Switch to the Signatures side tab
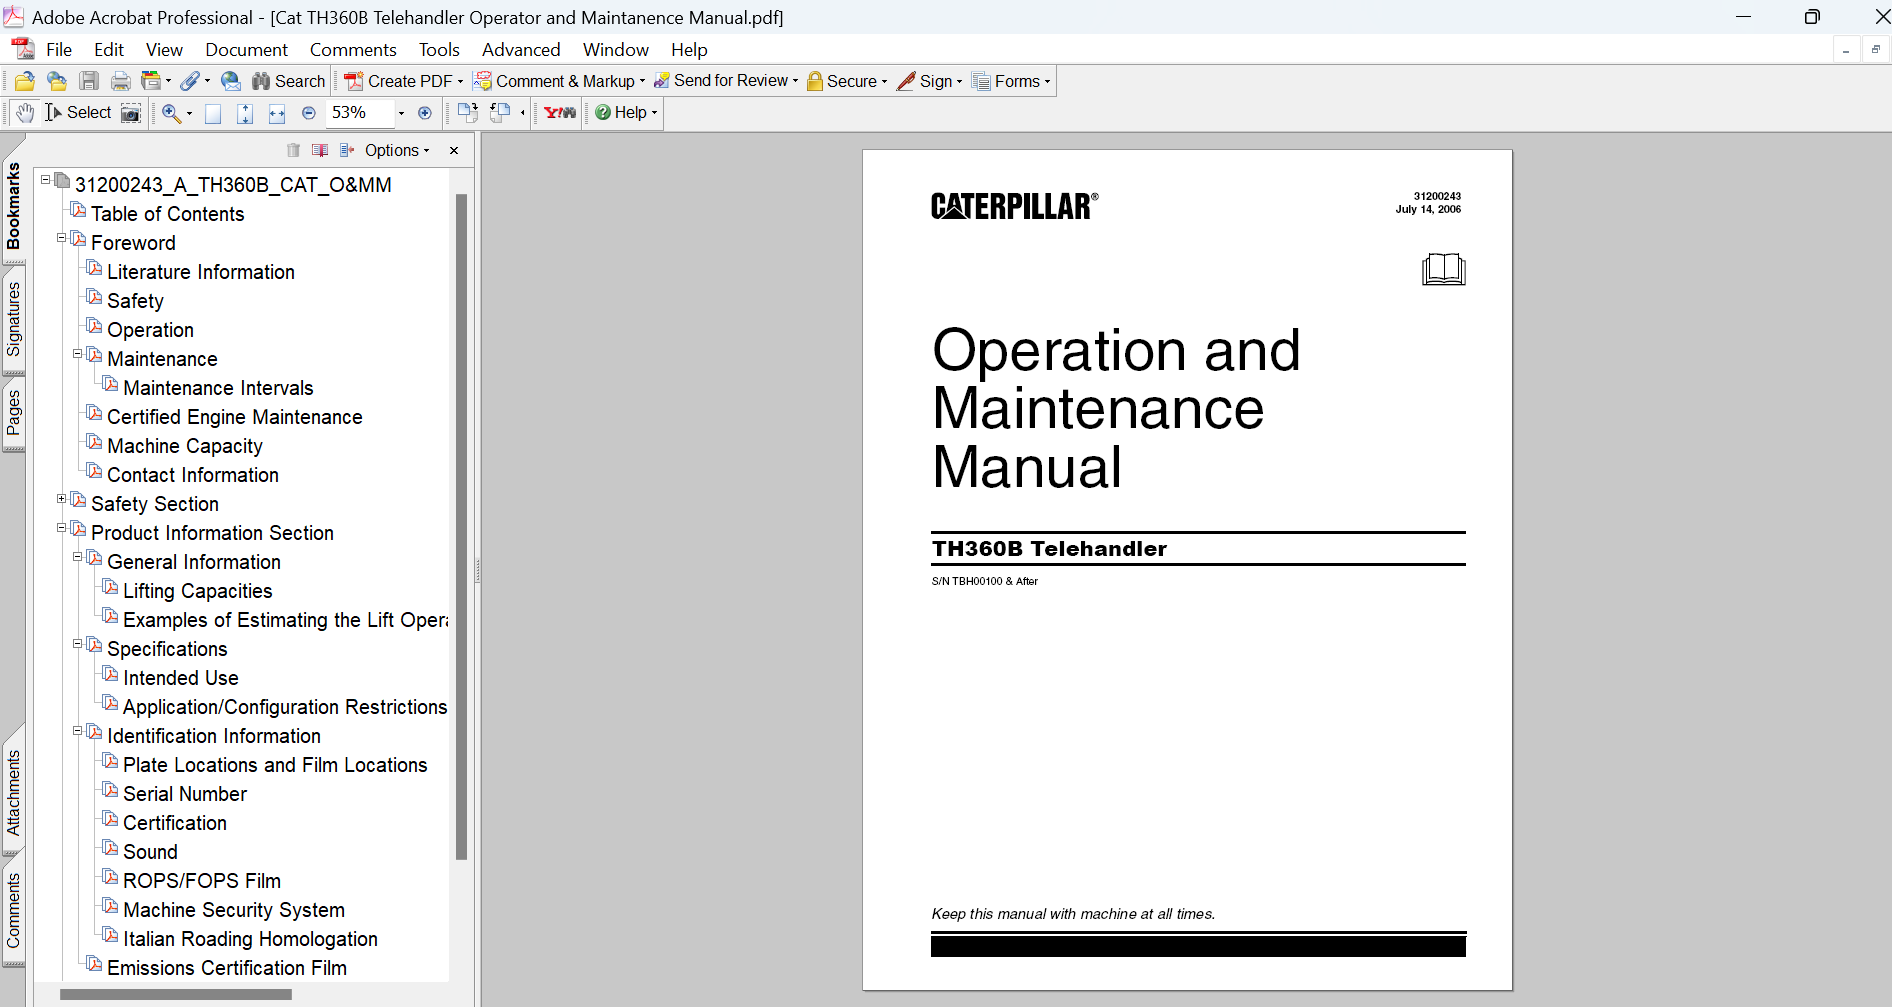This screenshot has height=1007, width=1892. [x=13, y=319]
